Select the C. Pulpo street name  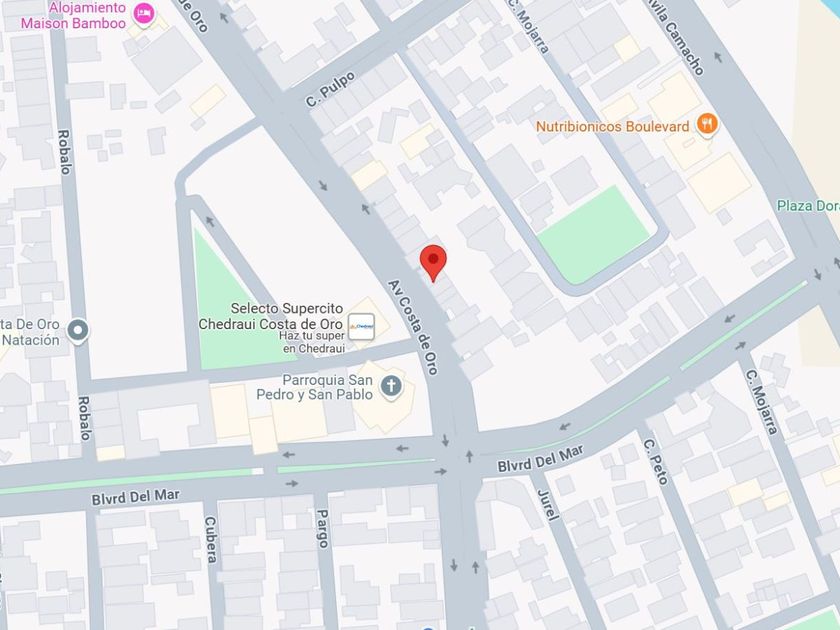click(330, 89)
